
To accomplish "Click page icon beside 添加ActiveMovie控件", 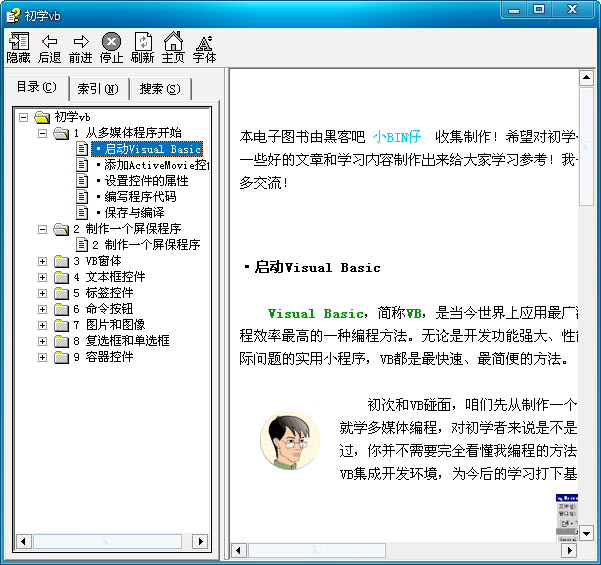I will pos(82,165).
